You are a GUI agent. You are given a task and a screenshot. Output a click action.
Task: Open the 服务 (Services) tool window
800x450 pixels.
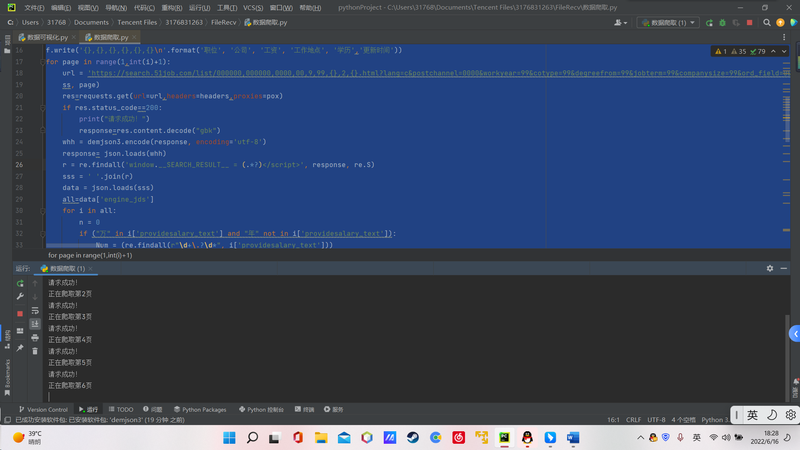tap(334, 409)
